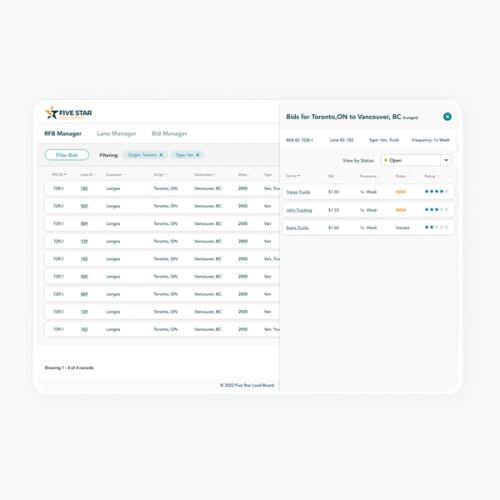Open carrier link in the four-star bid row
500x500 pixels.
point(298,192)
